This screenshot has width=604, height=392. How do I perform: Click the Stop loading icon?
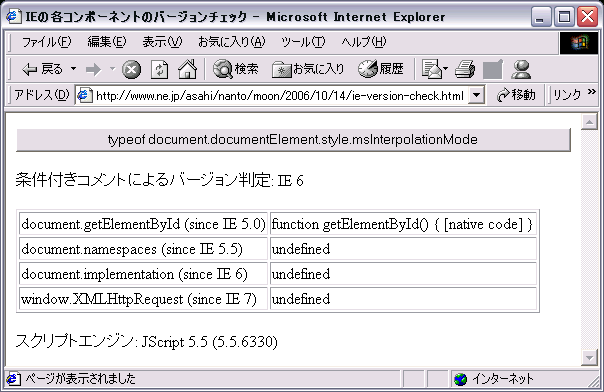(x=131, y=70)
